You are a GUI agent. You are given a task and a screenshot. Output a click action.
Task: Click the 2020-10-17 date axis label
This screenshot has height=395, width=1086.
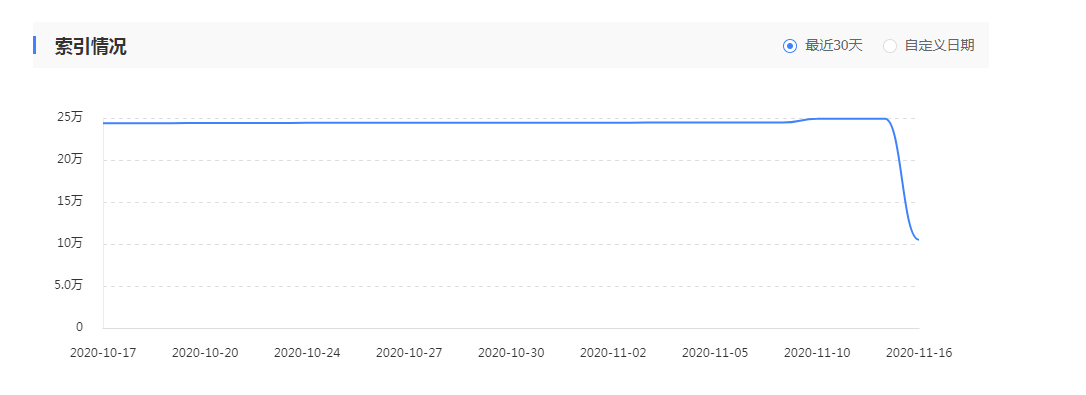(x=103, y=353)
